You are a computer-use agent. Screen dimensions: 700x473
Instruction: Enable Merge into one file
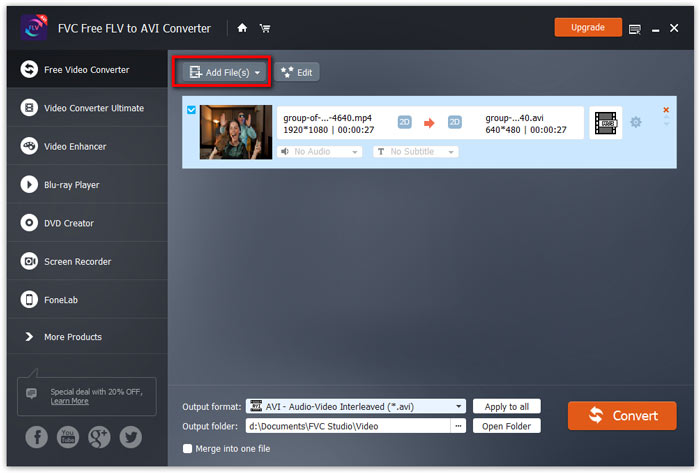tap(188, 448)
